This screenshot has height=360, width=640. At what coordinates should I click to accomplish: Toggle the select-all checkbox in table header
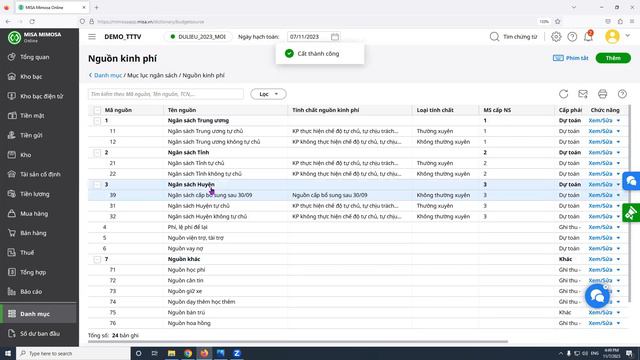(97, 110)
